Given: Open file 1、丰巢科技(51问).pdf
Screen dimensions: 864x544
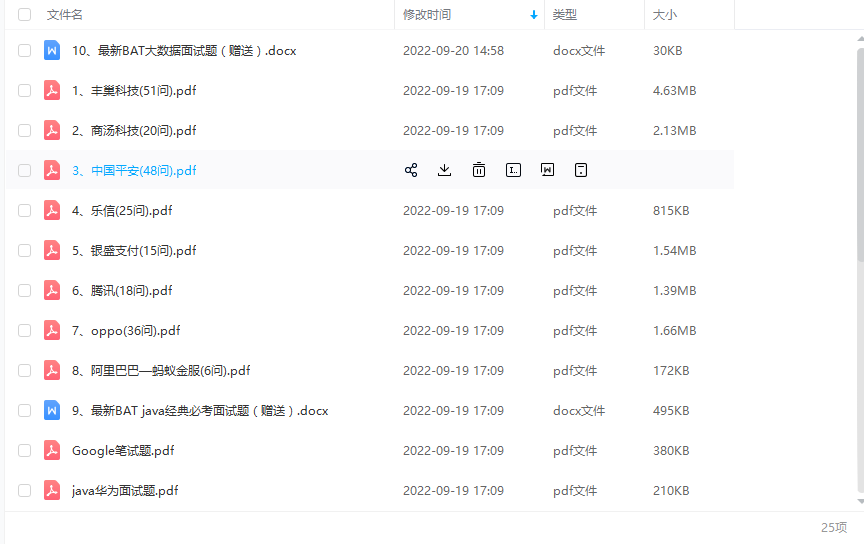Looking at the screenshot, I should [x=134, y=90].
